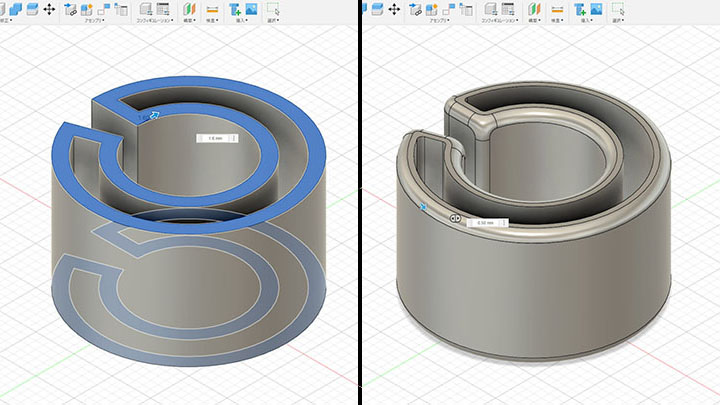Click the 1.6 mm dimension input box
720x405 pixels.
[x=213, y=140]
